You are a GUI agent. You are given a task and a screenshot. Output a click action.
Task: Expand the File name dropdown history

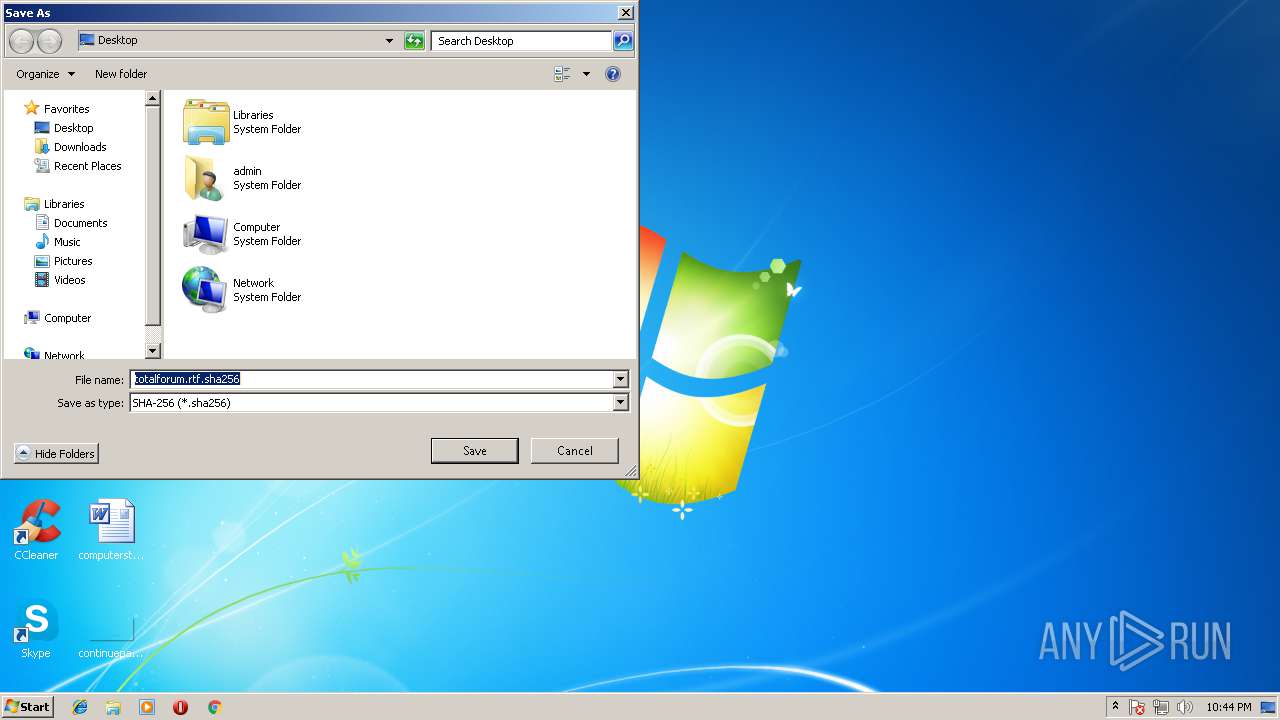tap(620, 379)
